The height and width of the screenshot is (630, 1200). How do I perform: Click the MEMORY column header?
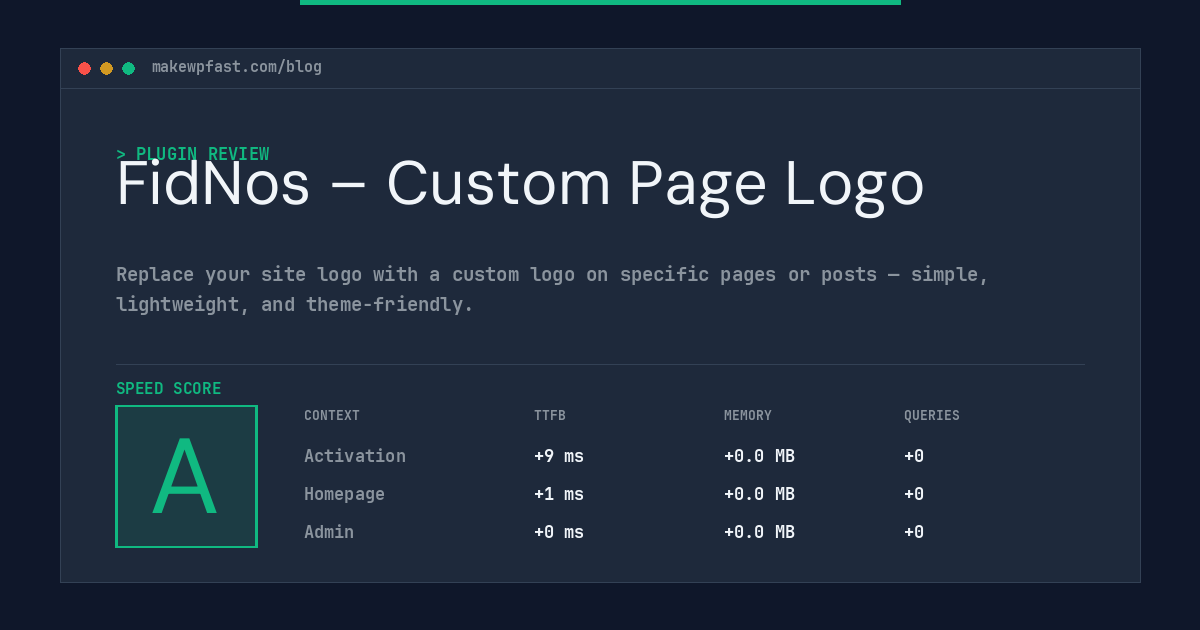(x=748, y=416)
